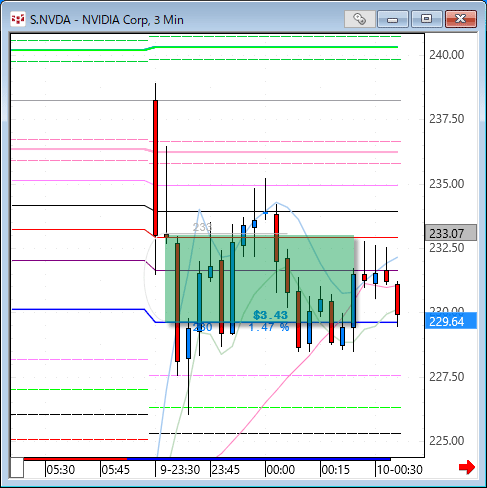Click the blue 229.64 current price label
487x488 pixels.
click(451, 321)
